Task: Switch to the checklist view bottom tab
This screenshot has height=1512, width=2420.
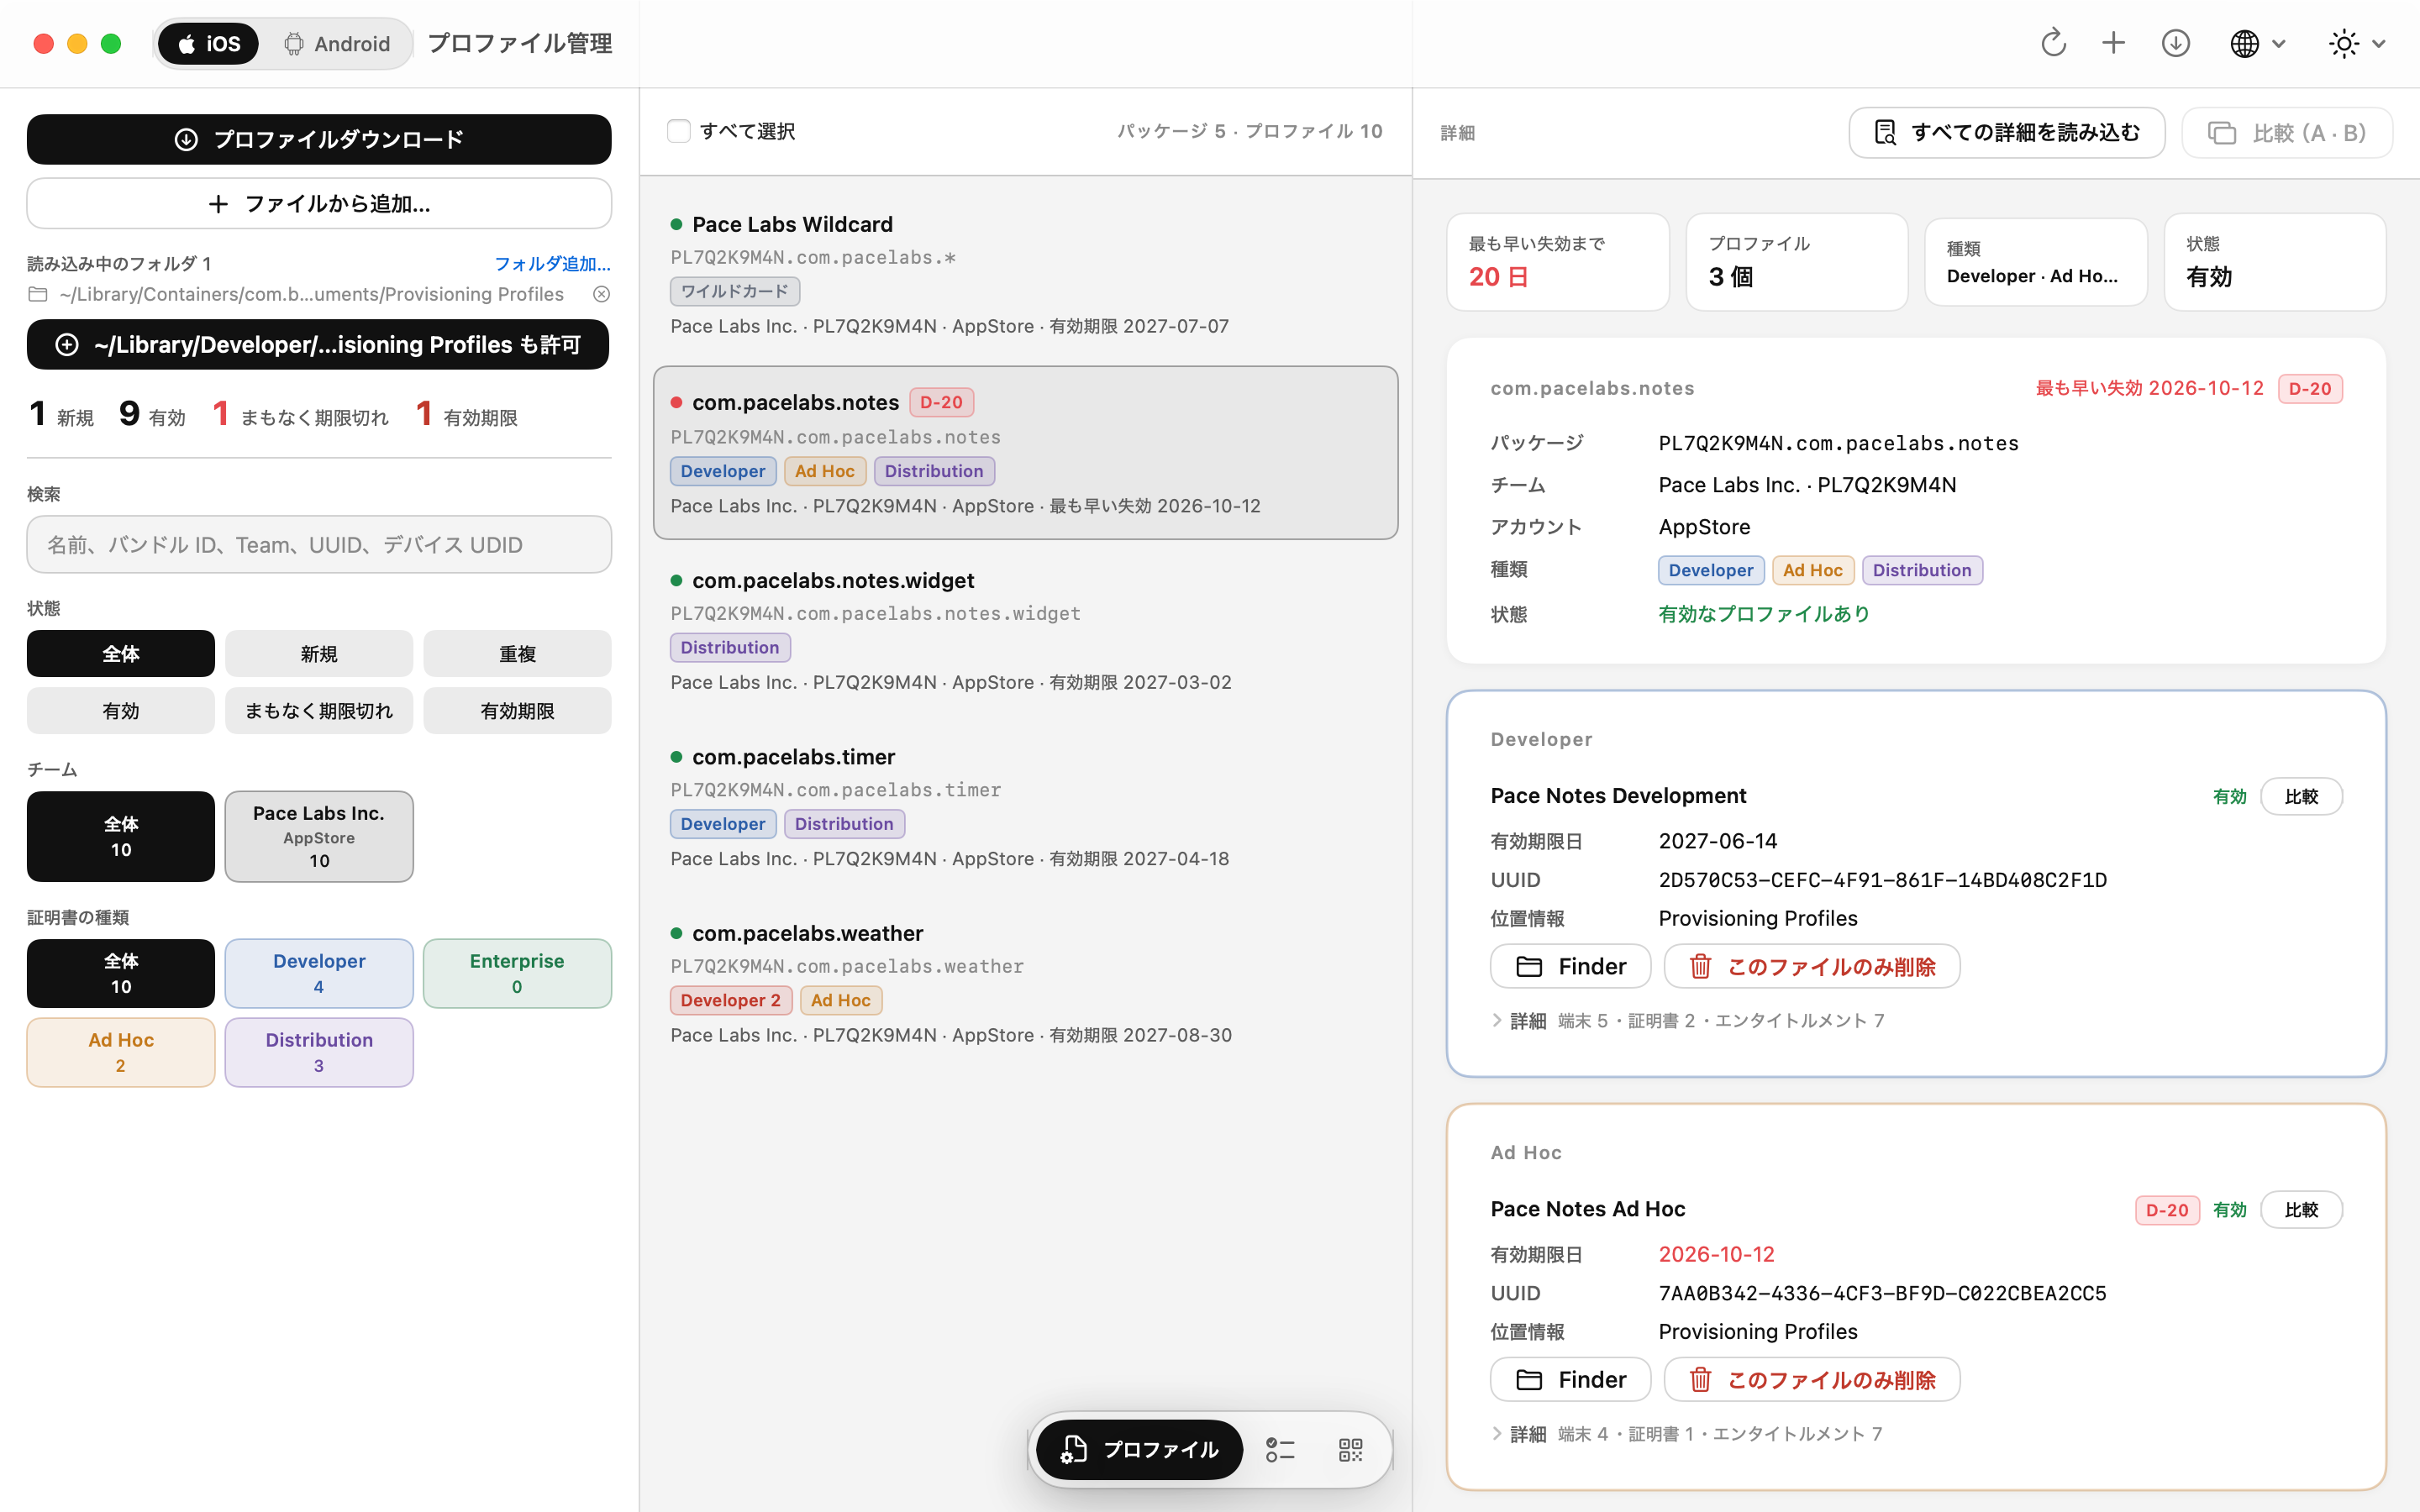Action: [x=1280, y=1450]
